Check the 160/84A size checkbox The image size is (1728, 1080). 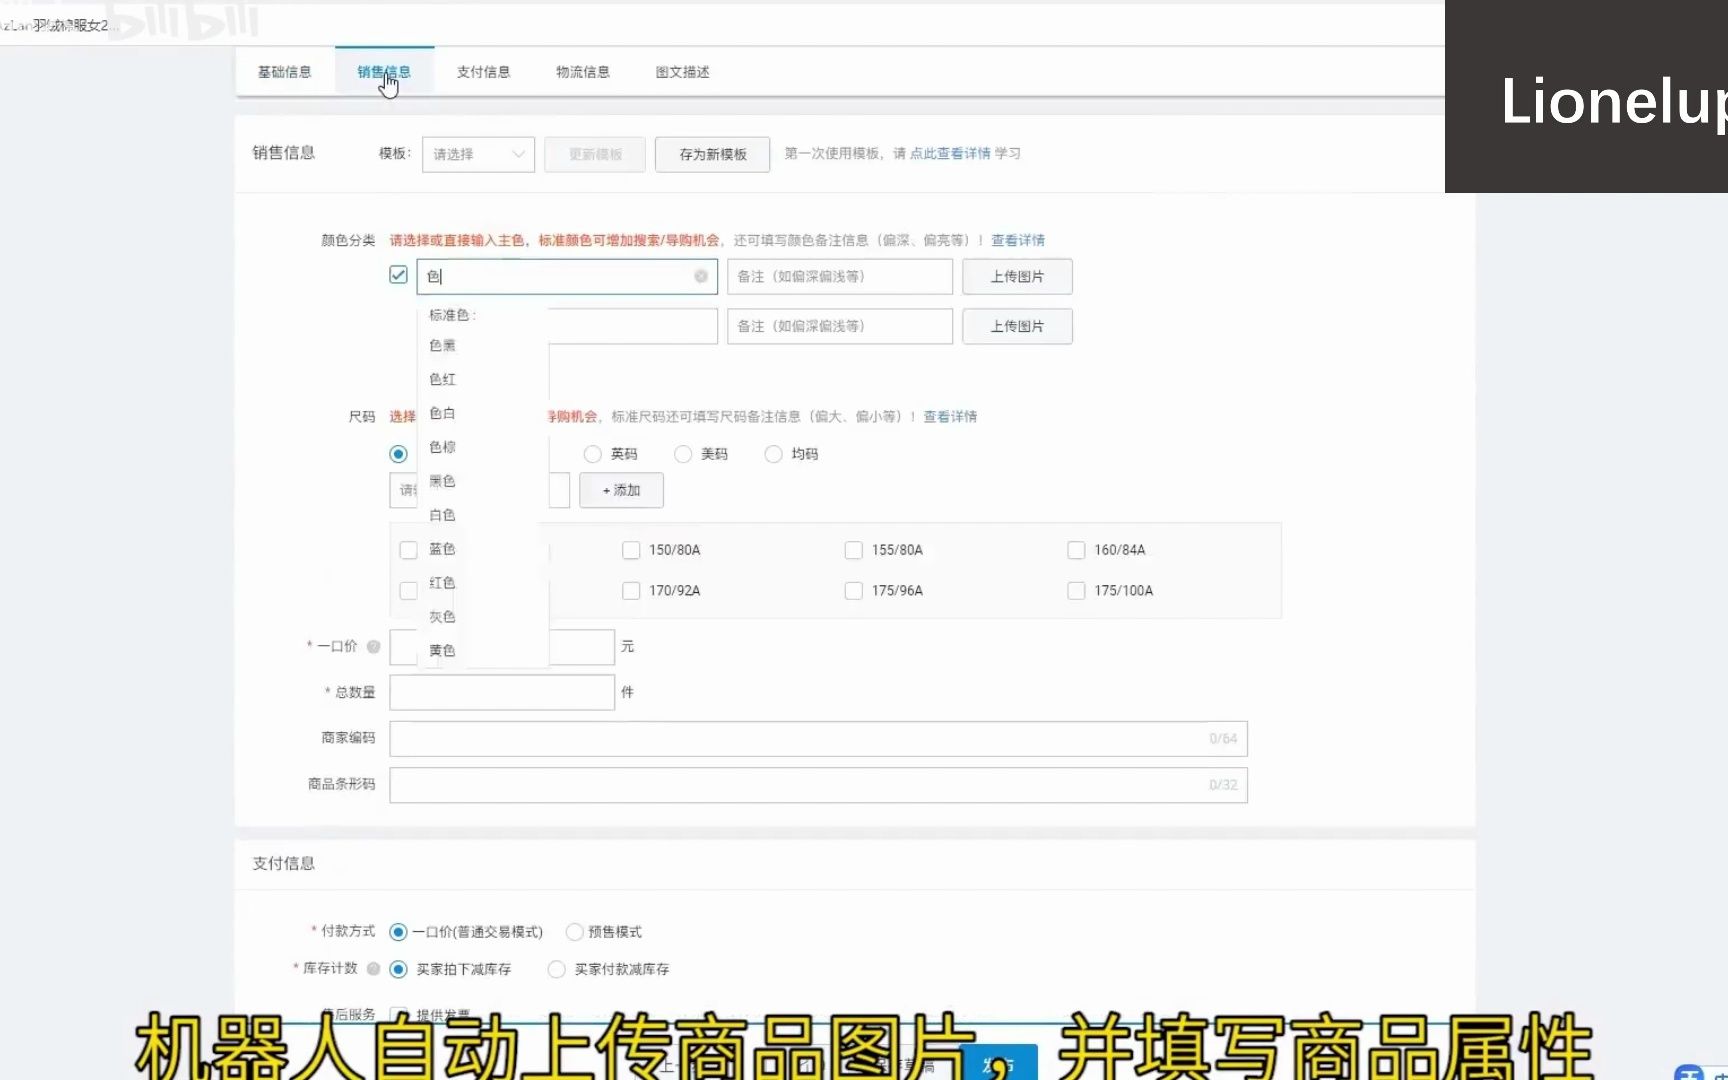(1076, 550)
